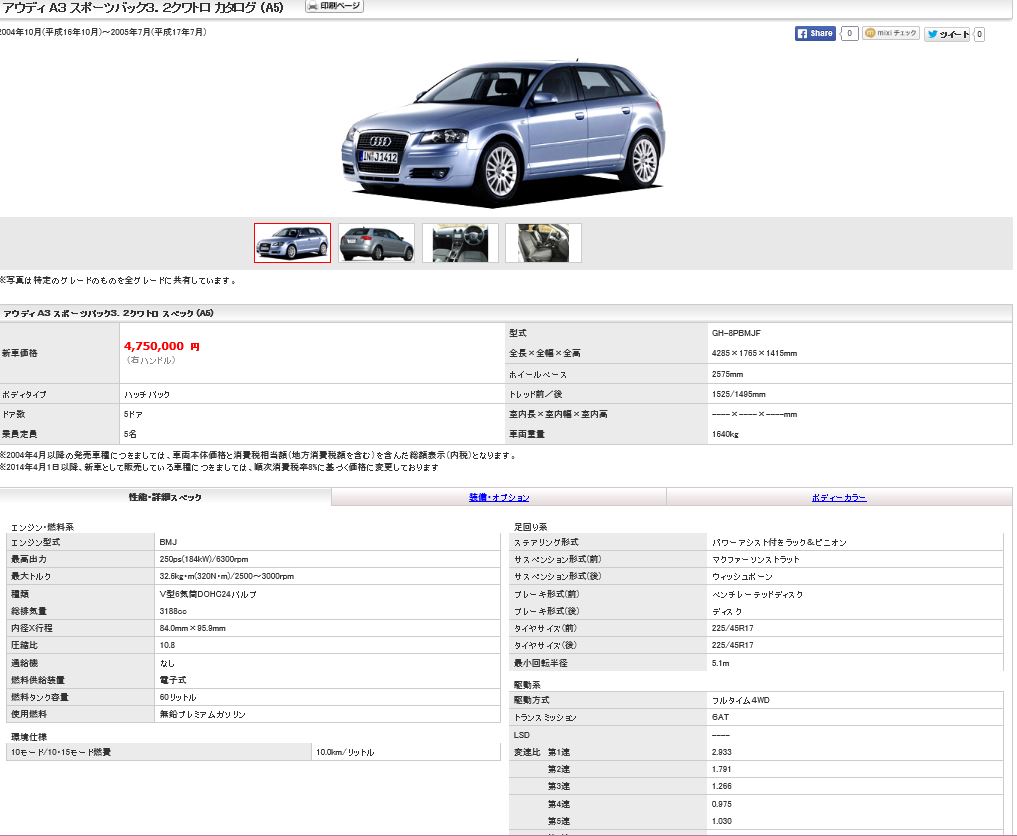Image resolution: width=1017 pixels, height=836 pixels.
Task: Click the dimensions 4285×1765×1415mm value
Action: click(754, 353)
